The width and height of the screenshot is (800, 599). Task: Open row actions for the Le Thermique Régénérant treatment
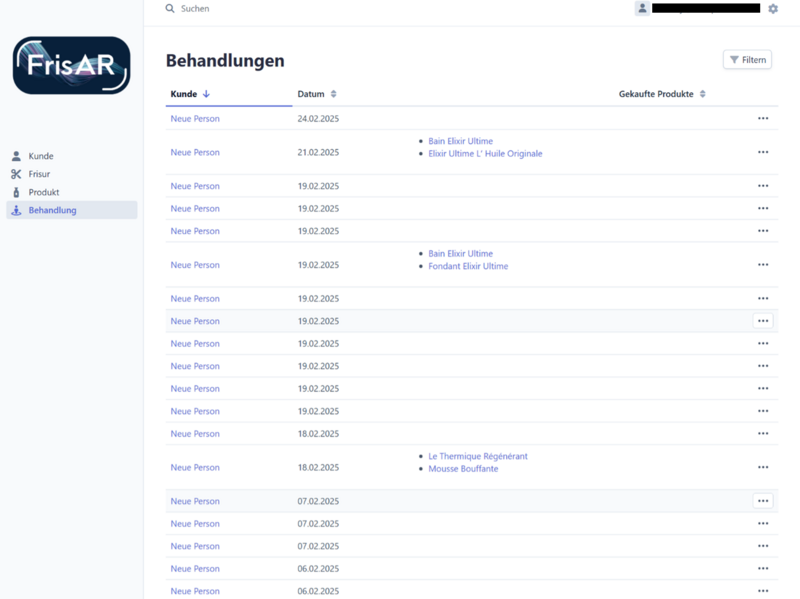tap(763, 468)
